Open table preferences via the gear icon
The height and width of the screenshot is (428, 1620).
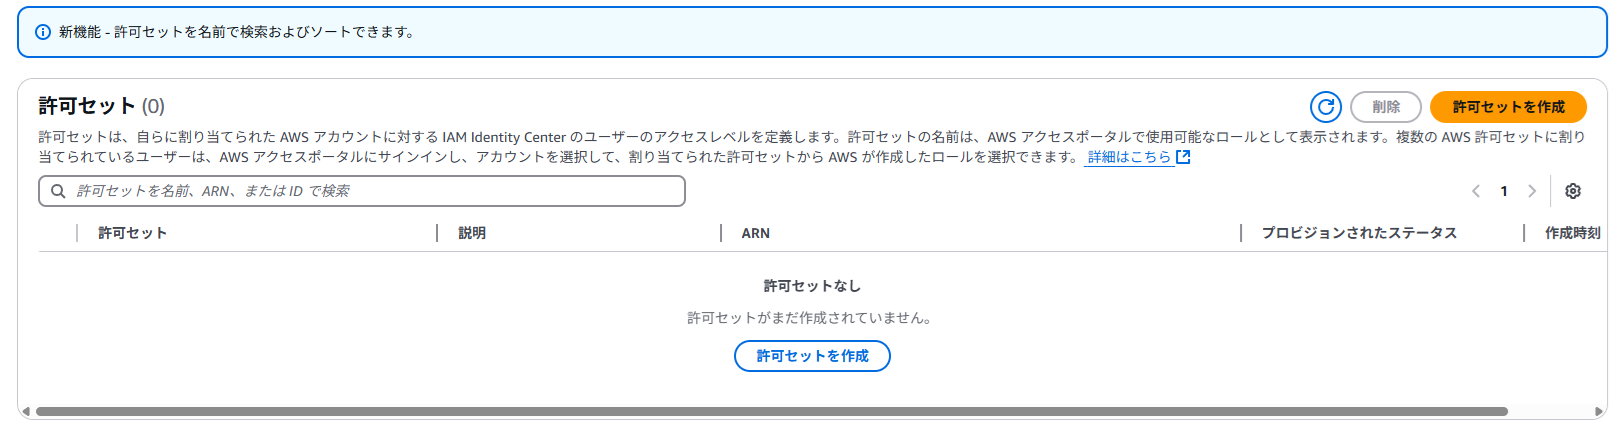pos(1573,191)
